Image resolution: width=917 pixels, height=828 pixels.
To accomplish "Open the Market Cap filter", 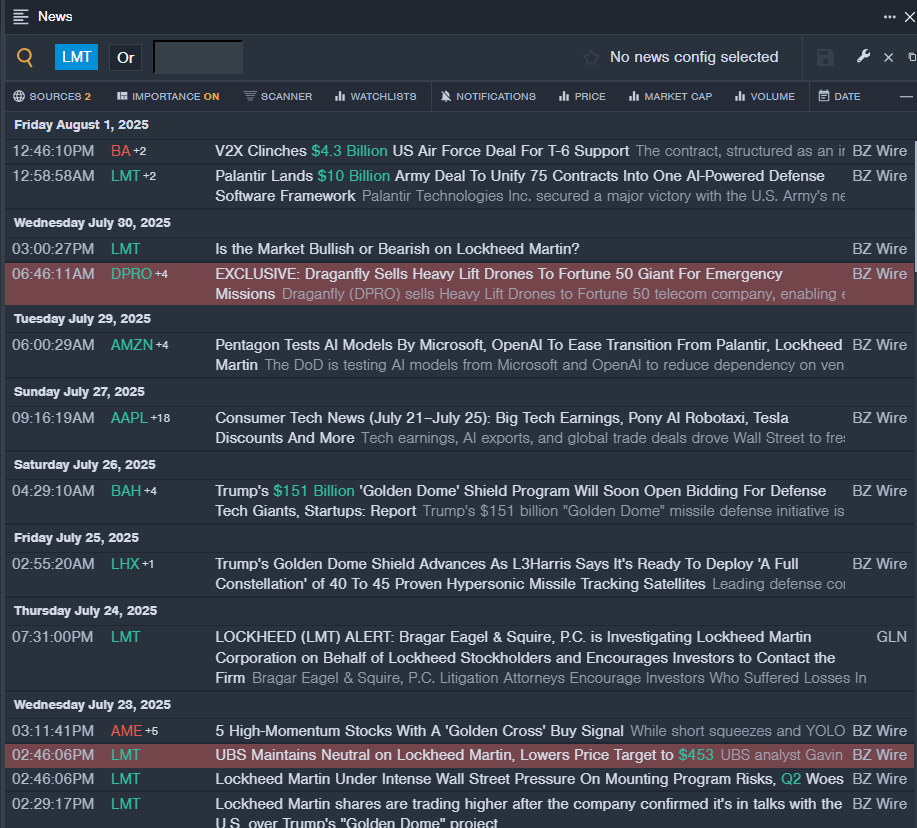I will [670, 96].
